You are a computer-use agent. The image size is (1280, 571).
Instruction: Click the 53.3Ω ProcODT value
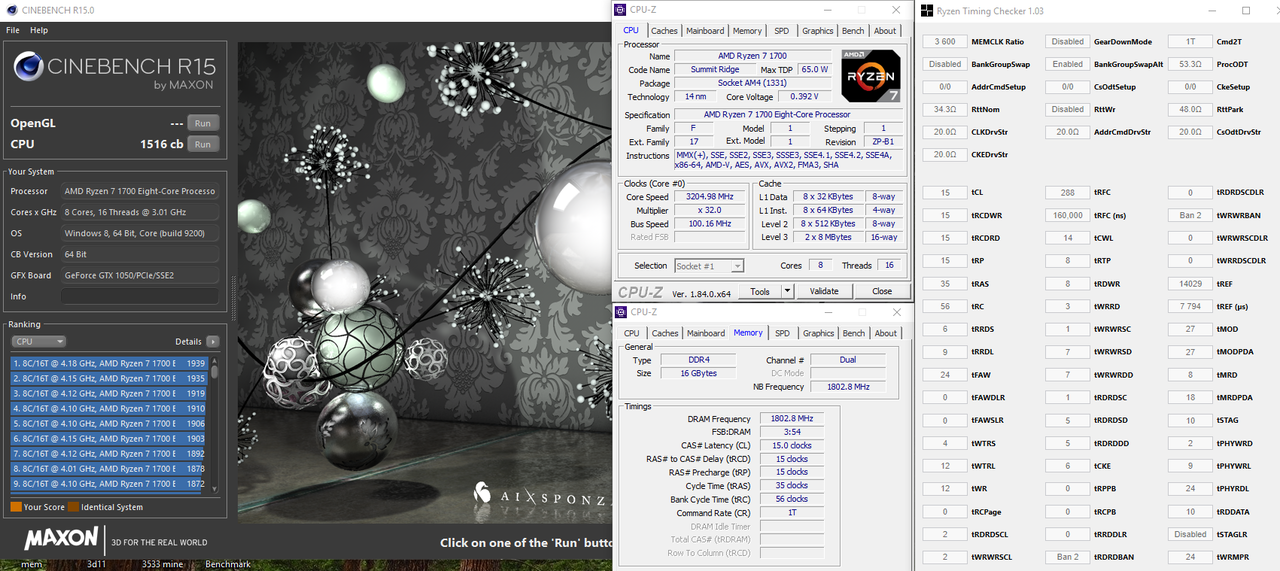pos(1190,64)
